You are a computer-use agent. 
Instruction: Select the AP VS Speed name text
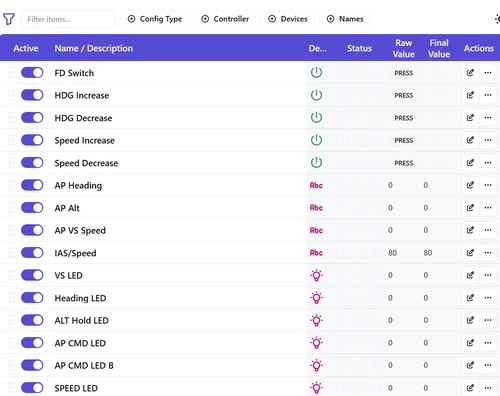point(80,230)
